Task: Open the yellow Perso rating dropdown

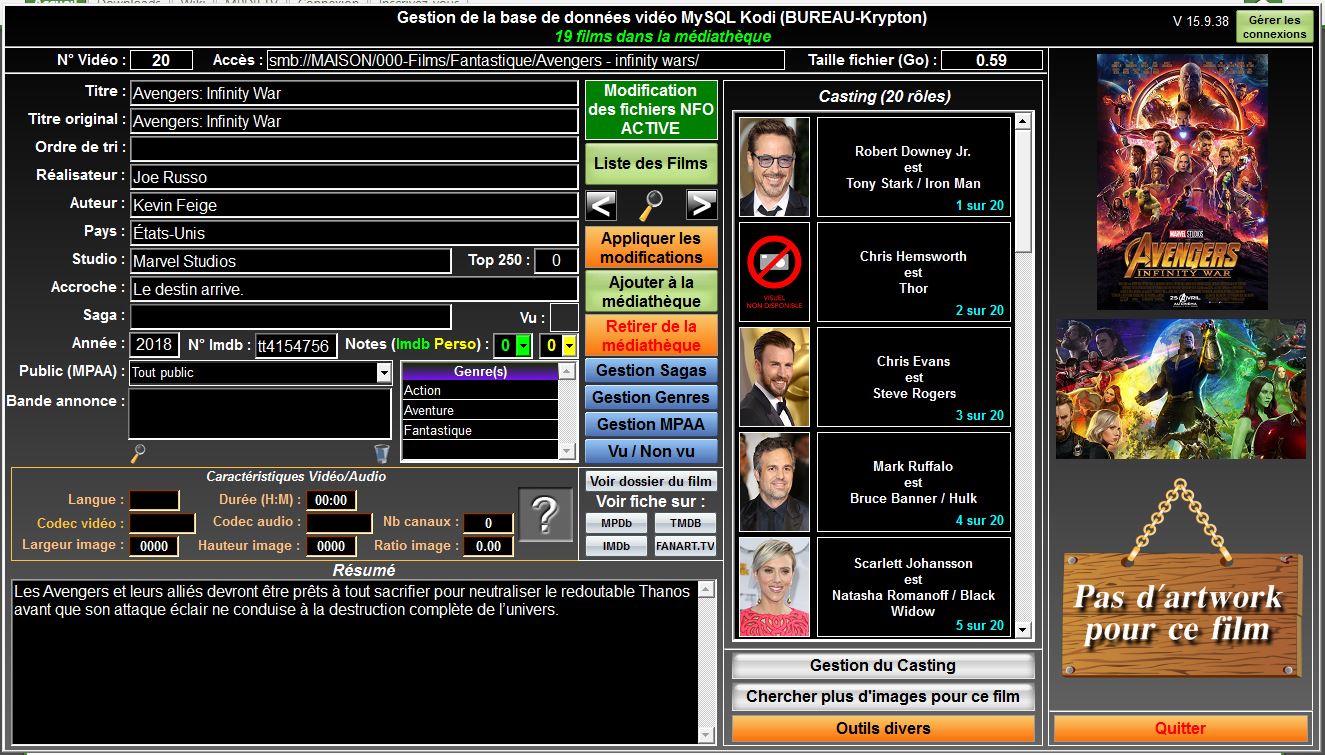Action: (569, 346)
